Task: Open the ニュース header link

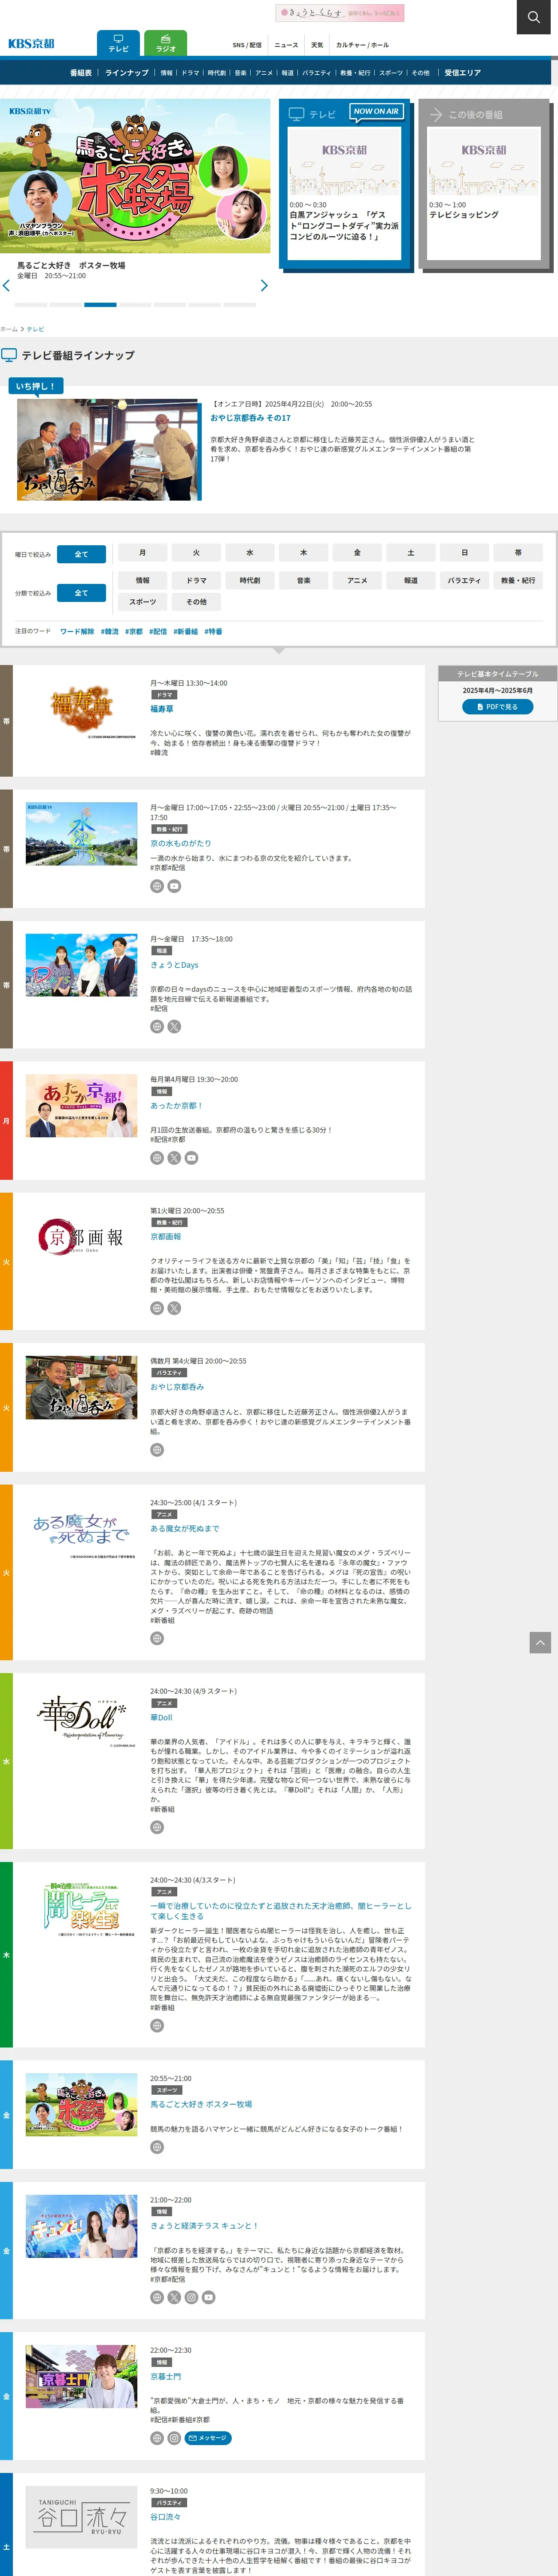Action: (286, 45)
